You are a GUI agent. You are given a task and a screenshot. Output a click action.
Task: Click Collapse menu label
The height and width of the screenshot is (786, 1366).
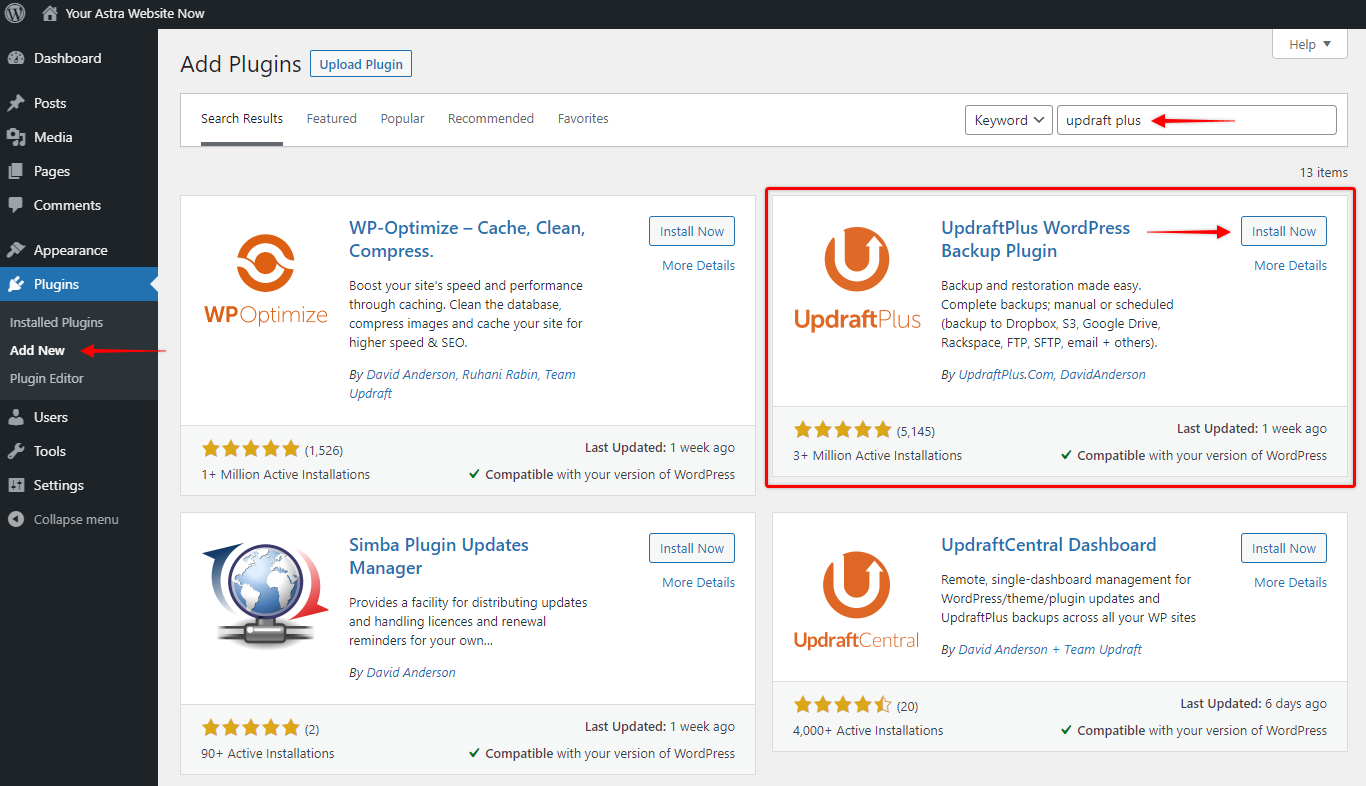[x=76, y=519]
